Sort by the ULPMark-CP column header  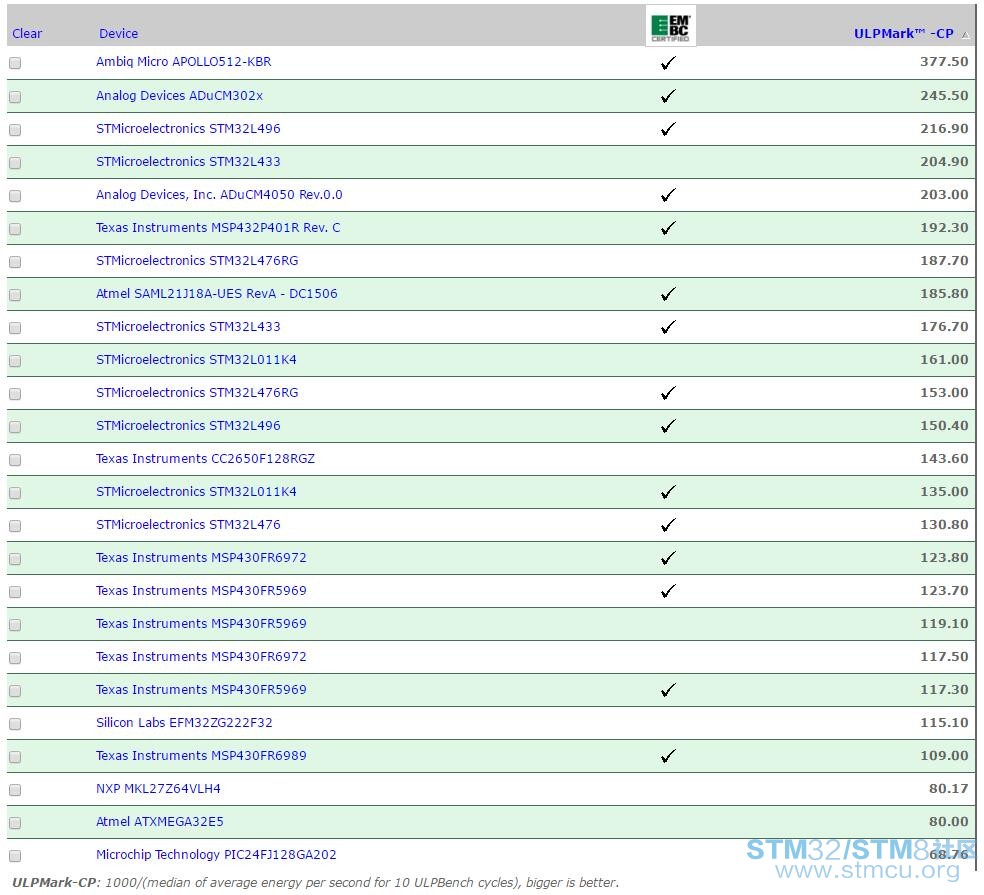pos(904,33)
